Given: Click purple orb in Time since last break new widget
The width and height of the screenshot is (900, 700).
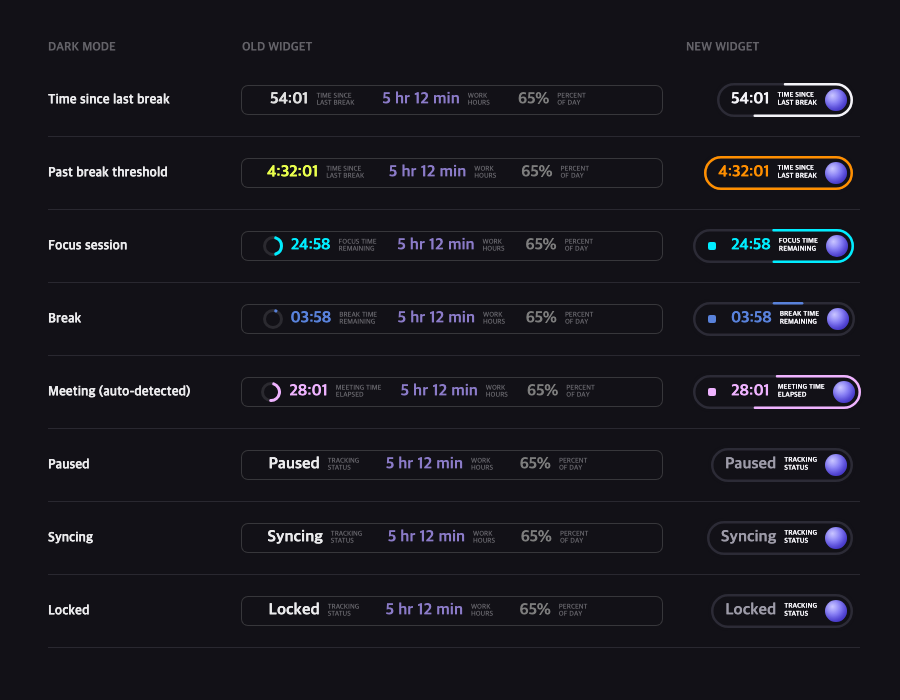Looking at the screenshot, I should [836, 100].
